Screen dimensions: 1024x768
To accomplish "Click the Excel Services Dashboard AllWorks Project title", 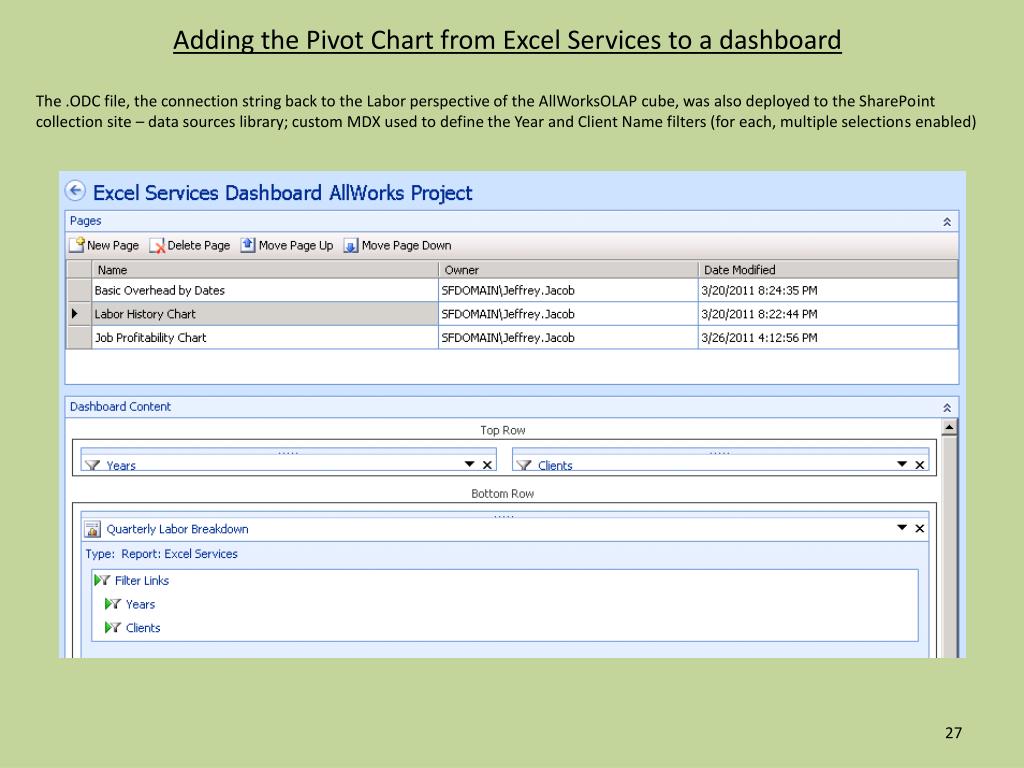I will pos(282,193).
